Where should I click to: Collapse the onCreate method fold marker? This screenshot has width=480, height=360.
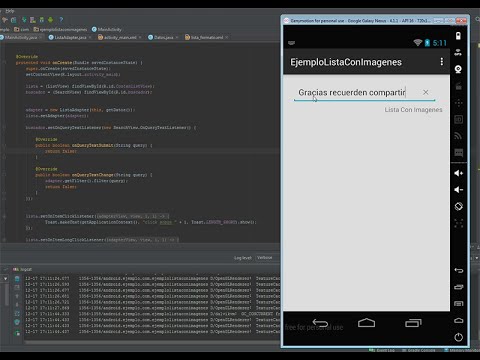pos(4,63)
